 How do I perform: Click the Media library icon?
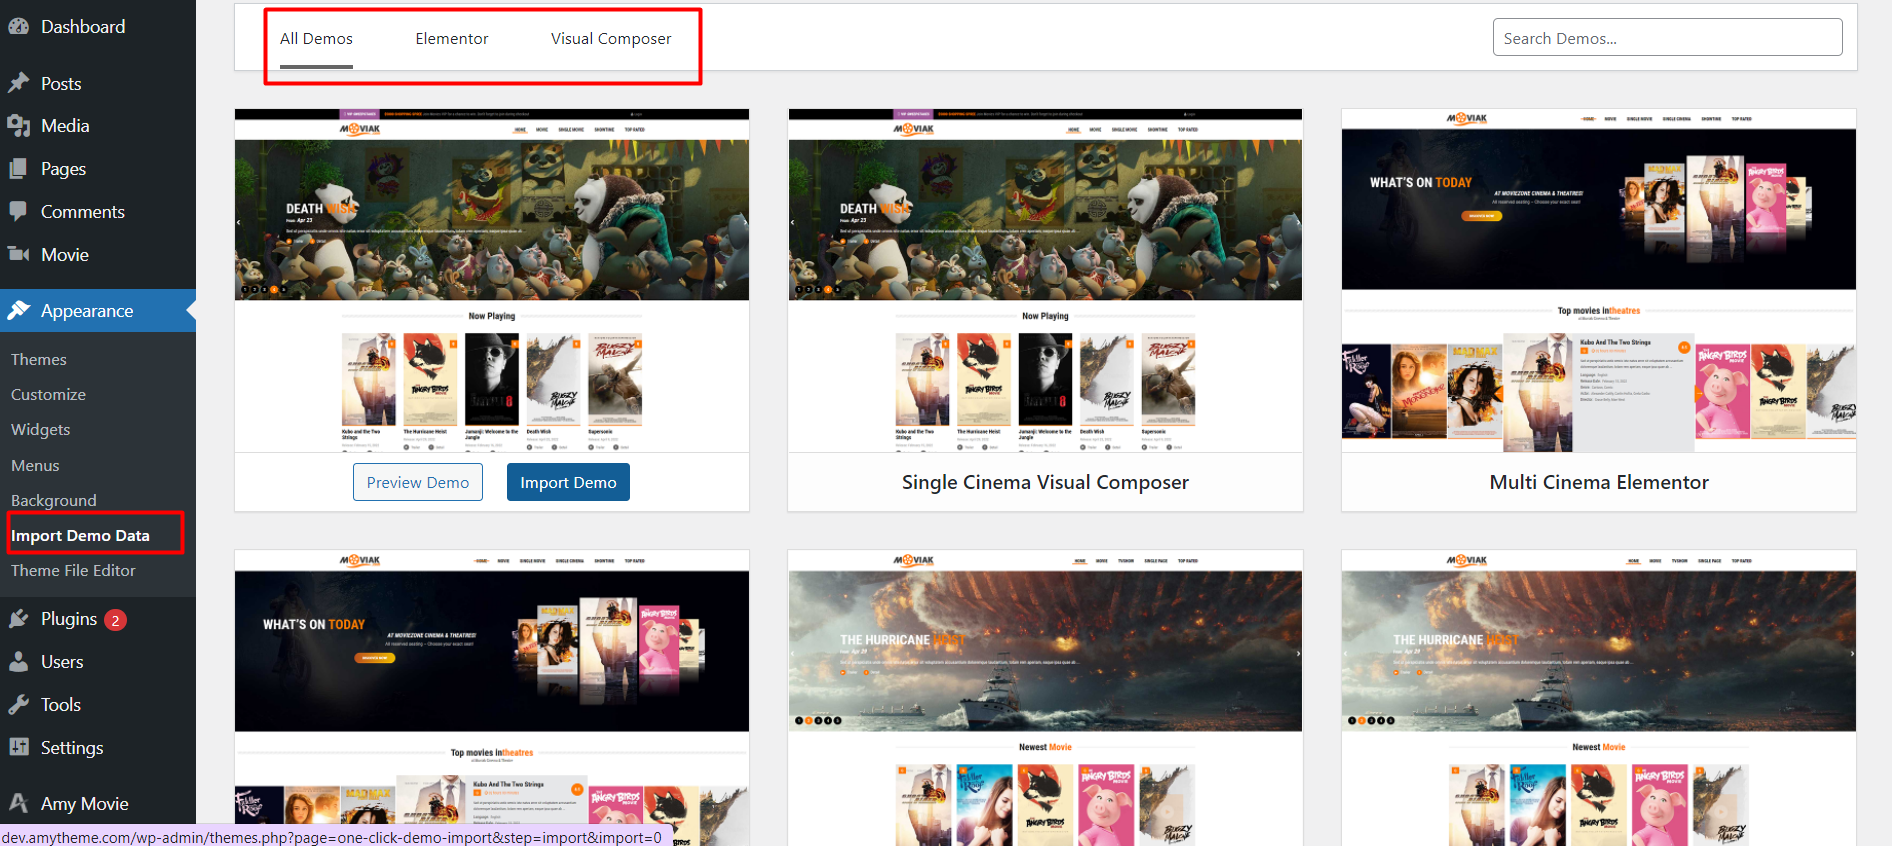tap(18, 126)
